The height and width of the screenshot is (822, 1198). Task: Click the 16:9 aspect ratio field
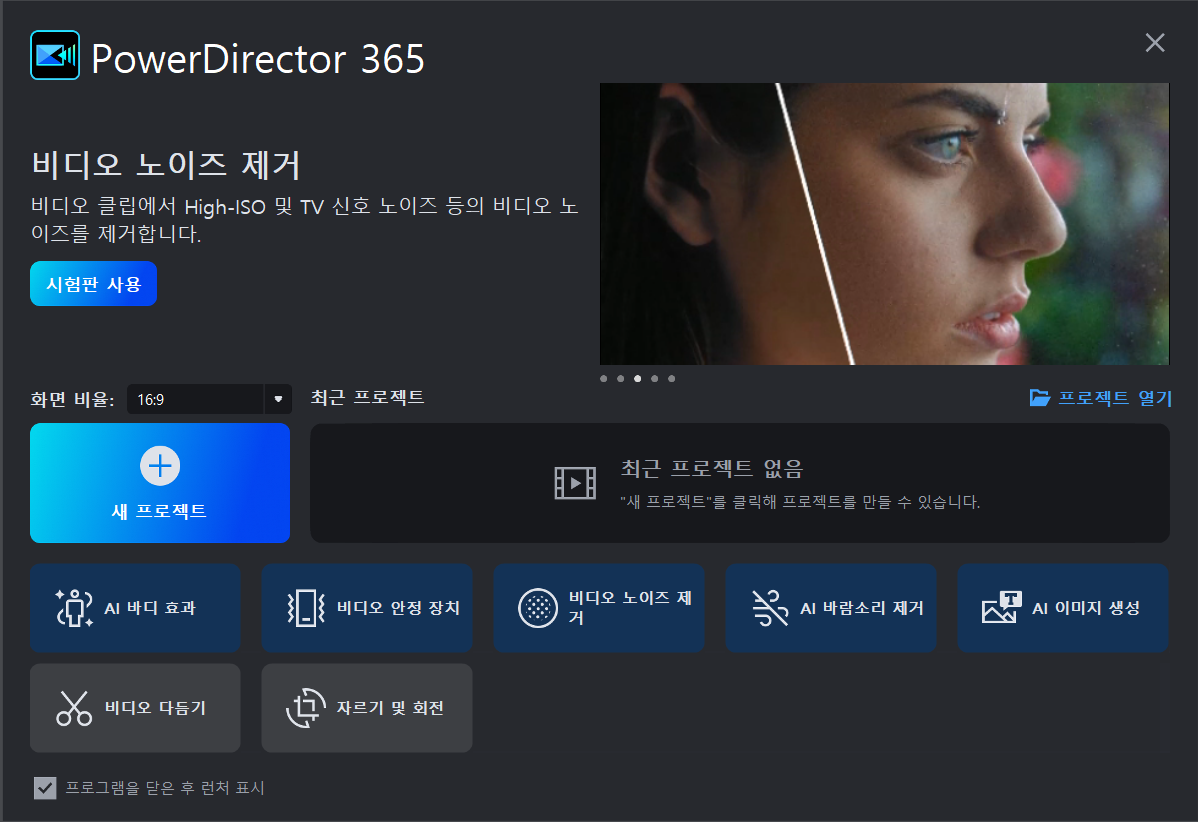coord(195,399)
